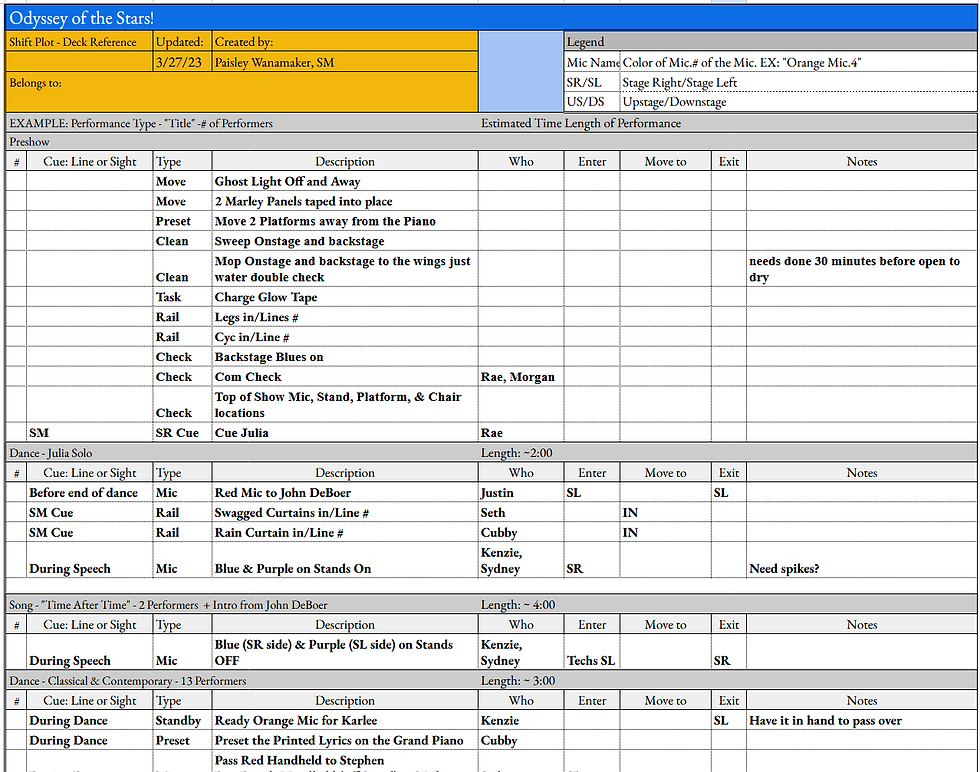The height and width of the screenshot is (772, 980).
Task: Select the "Move to" header in Preshow table
Action: click(x=665, y=161)
